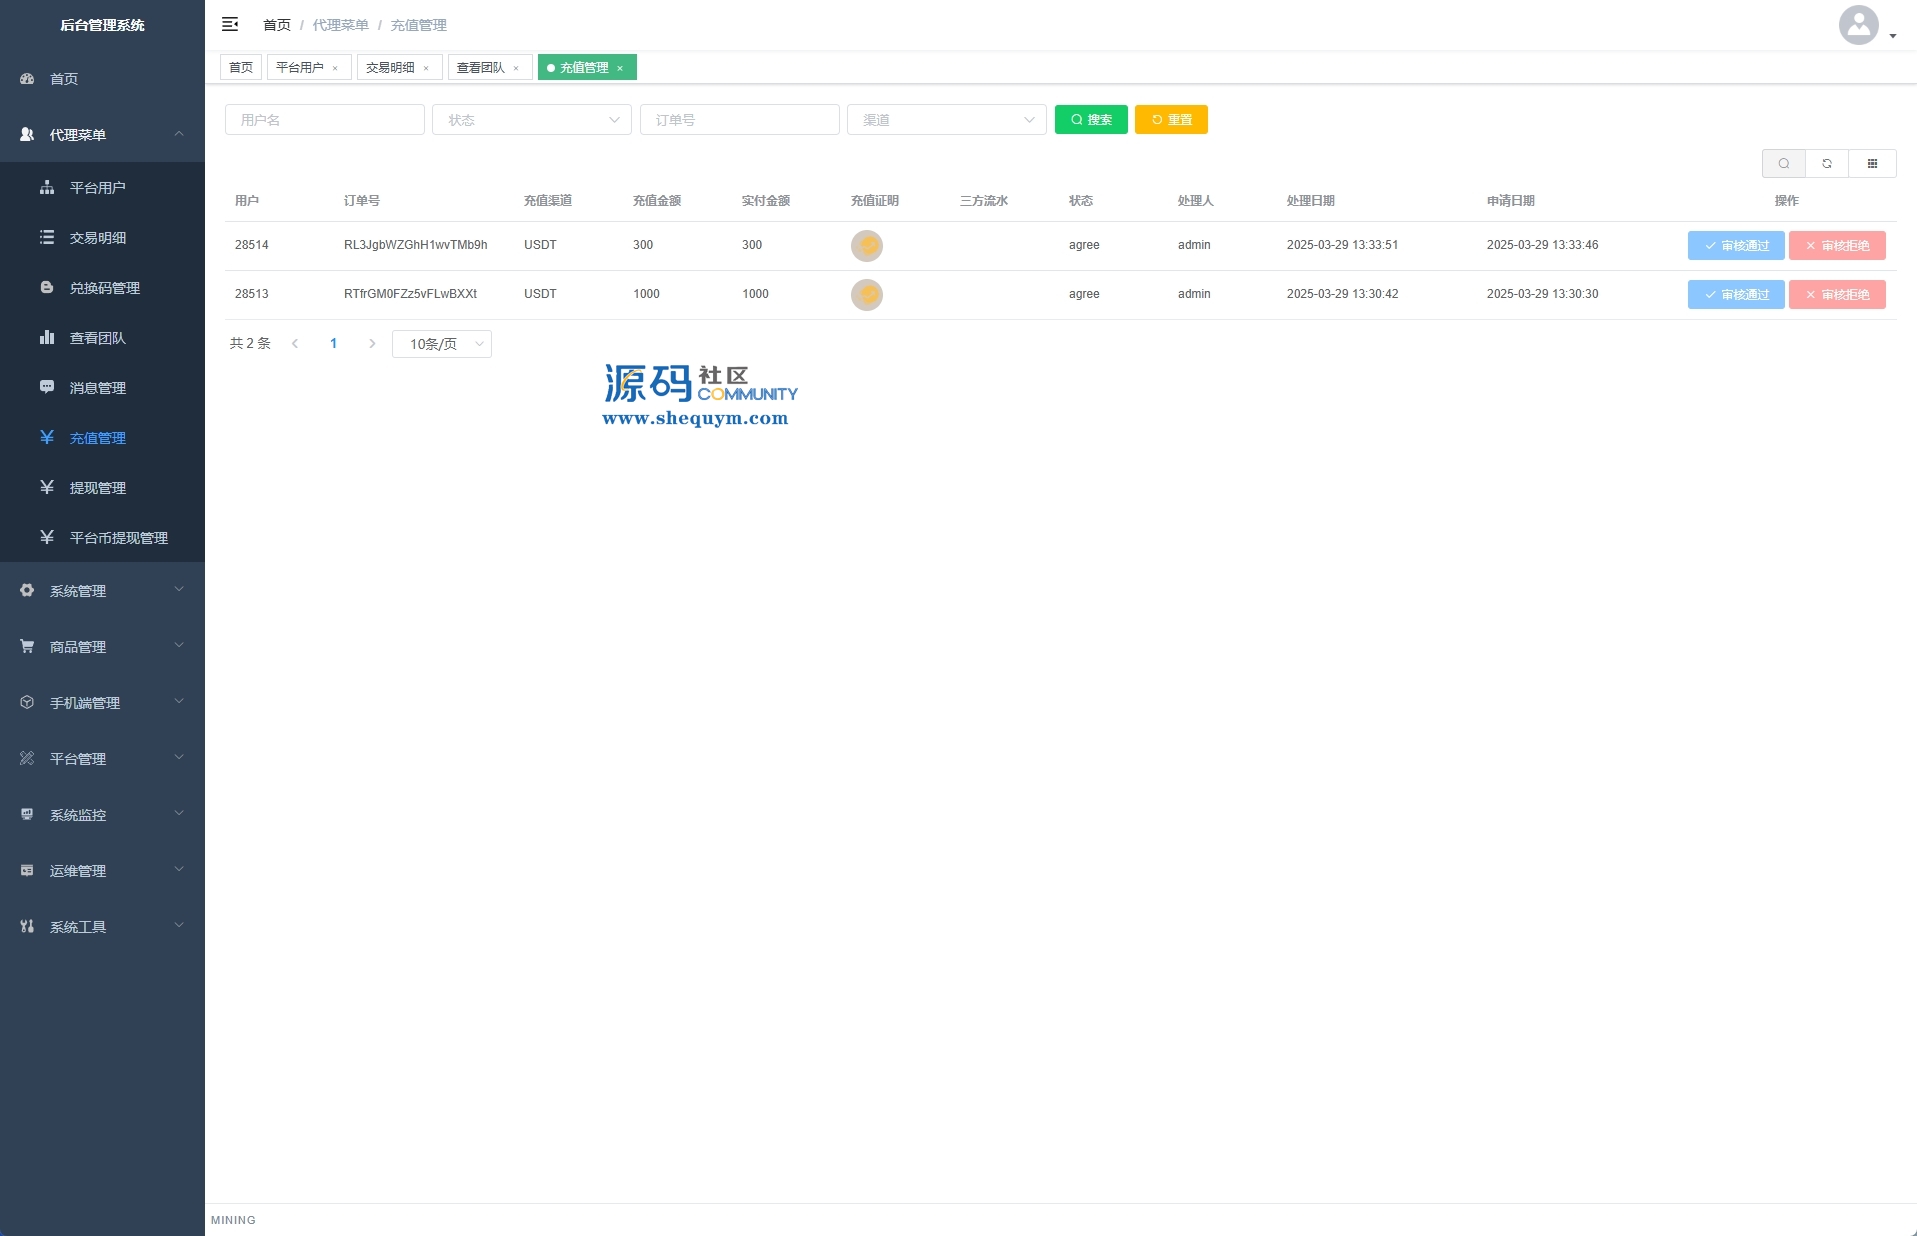Reject order 28514 with 审核拒绝
Viewport: 1917px width, 1236px height.
coord(1836,246)
